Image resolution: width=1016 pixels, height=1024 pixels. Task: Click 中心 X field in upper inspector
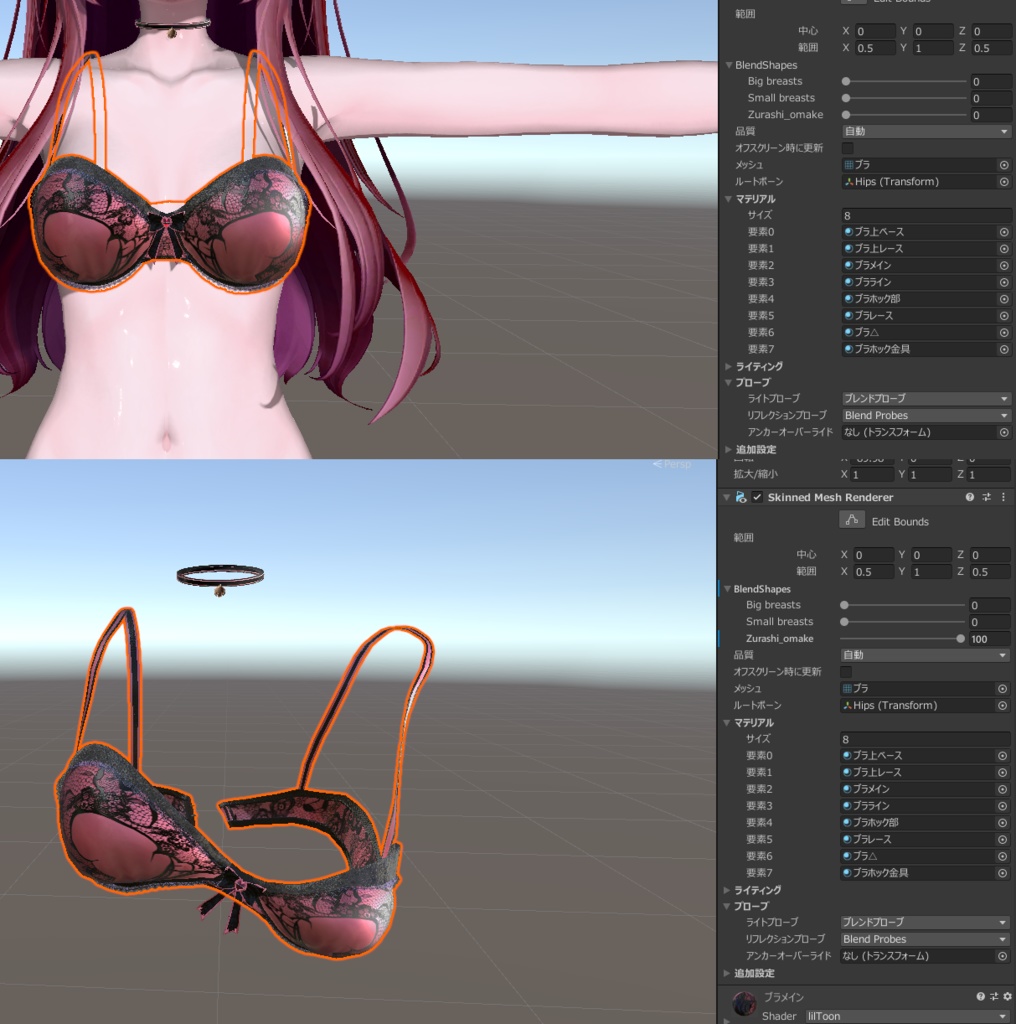(x=875, y=31)
